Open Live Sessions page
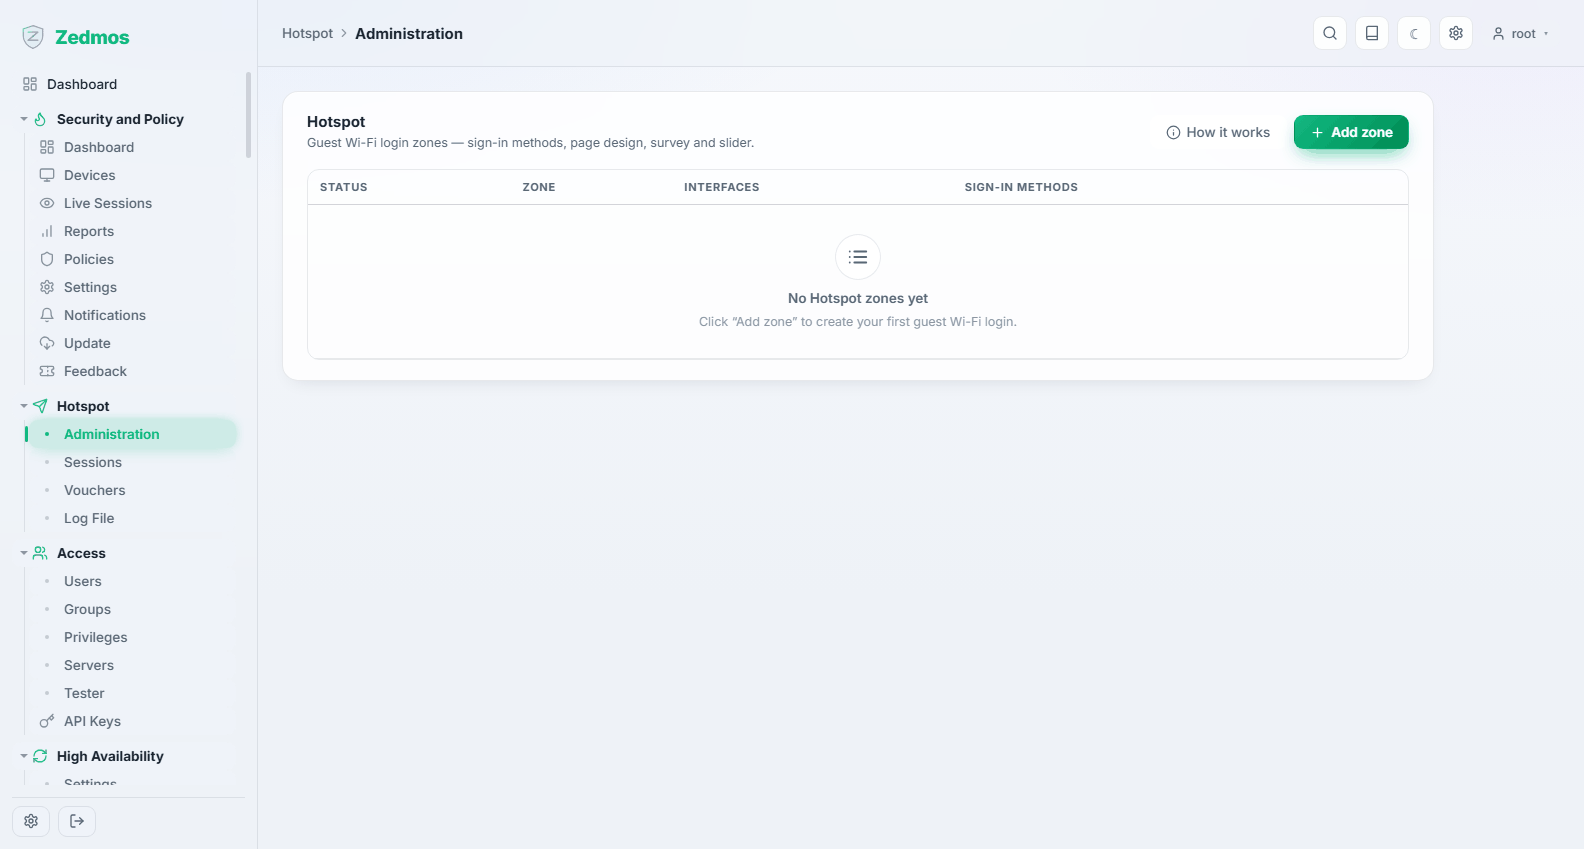This screenshot has height=849, width=1584. [133, 203]
